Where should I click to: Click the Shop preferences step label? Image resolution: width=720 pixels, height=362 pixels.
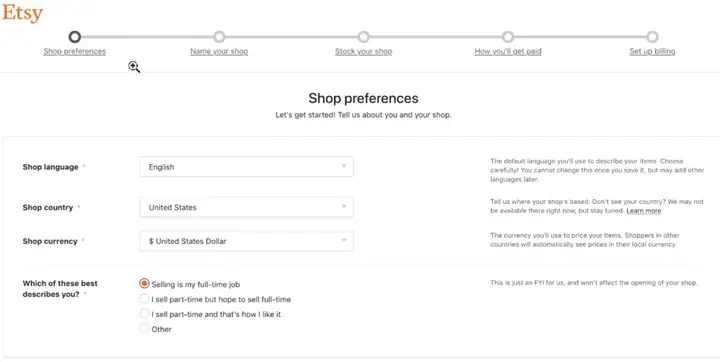point(74,51)
